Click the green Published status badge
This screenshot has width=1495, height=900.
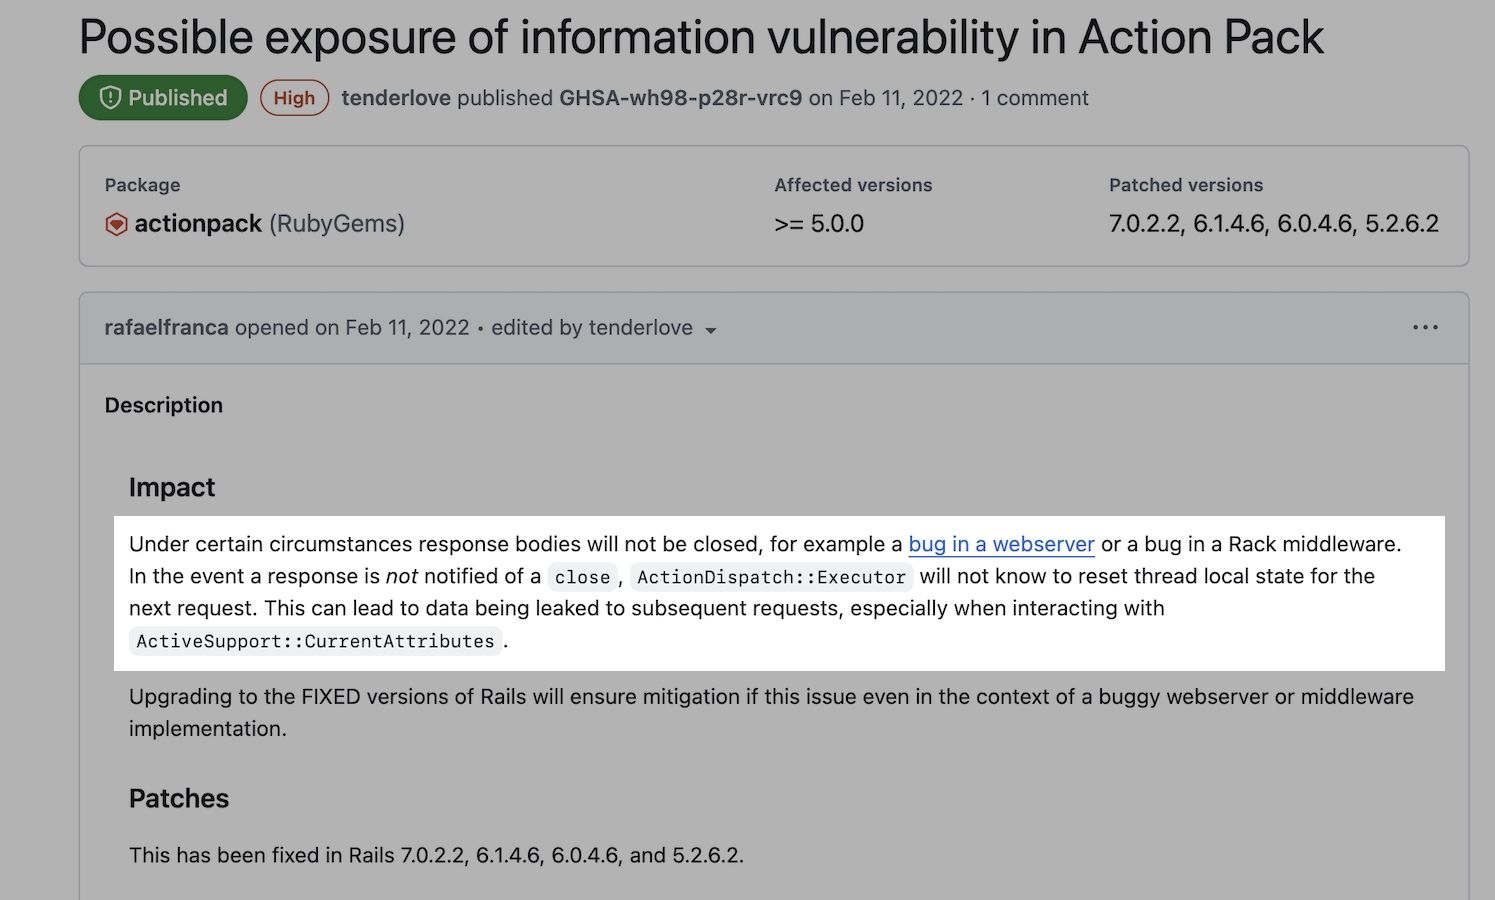pyautogui.click(x=163, y=98)
